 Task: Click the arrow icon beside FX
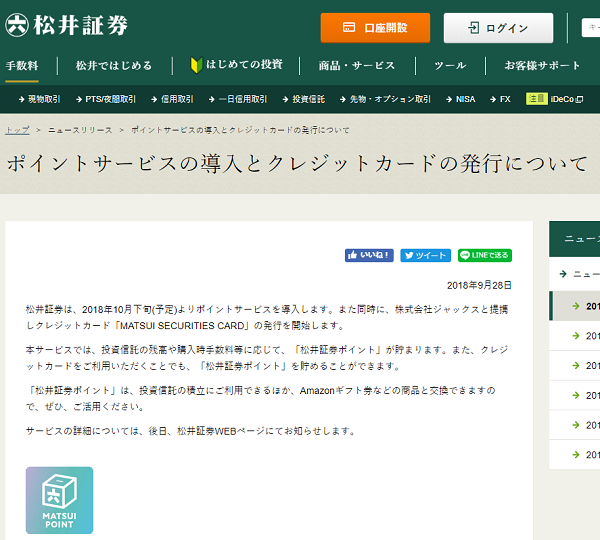point(493,100)
